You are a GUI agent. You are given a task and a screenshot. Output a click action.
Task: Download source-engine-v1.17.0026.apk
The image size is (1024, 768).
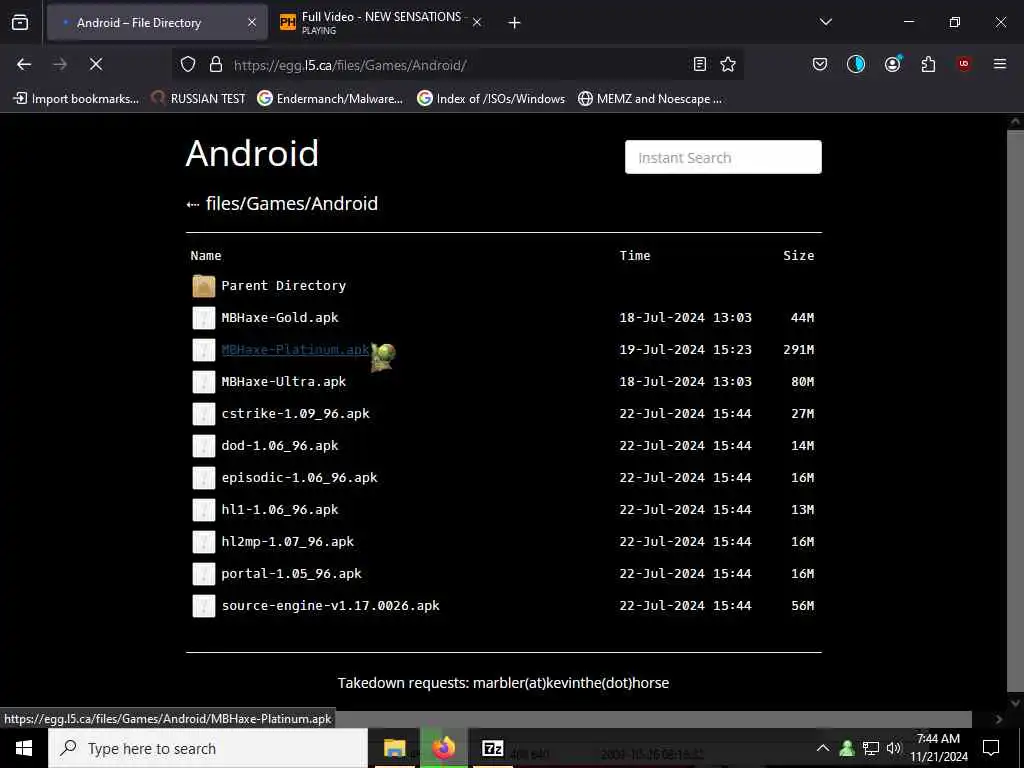330,605
